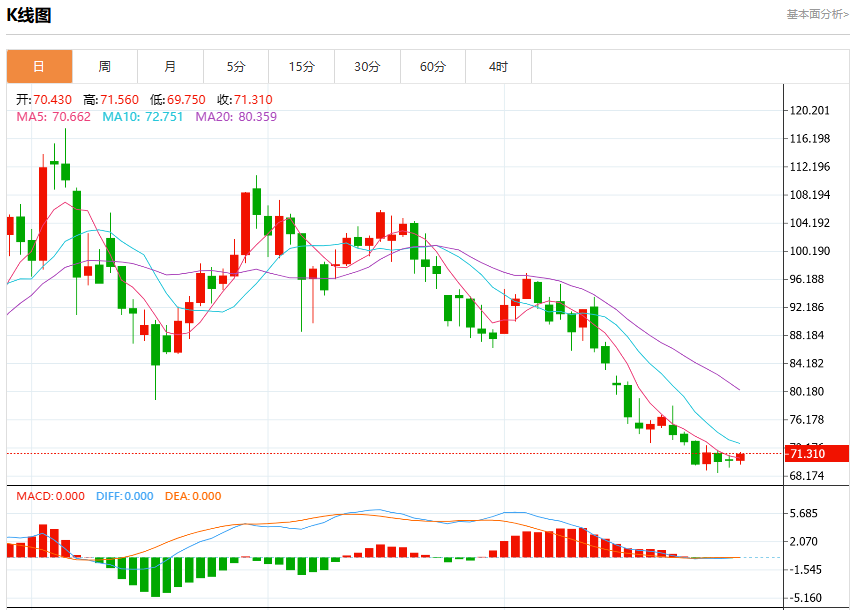Click the 120.201 price axis label
This screenshot has width=857, height=610.
tap(809, 110)
